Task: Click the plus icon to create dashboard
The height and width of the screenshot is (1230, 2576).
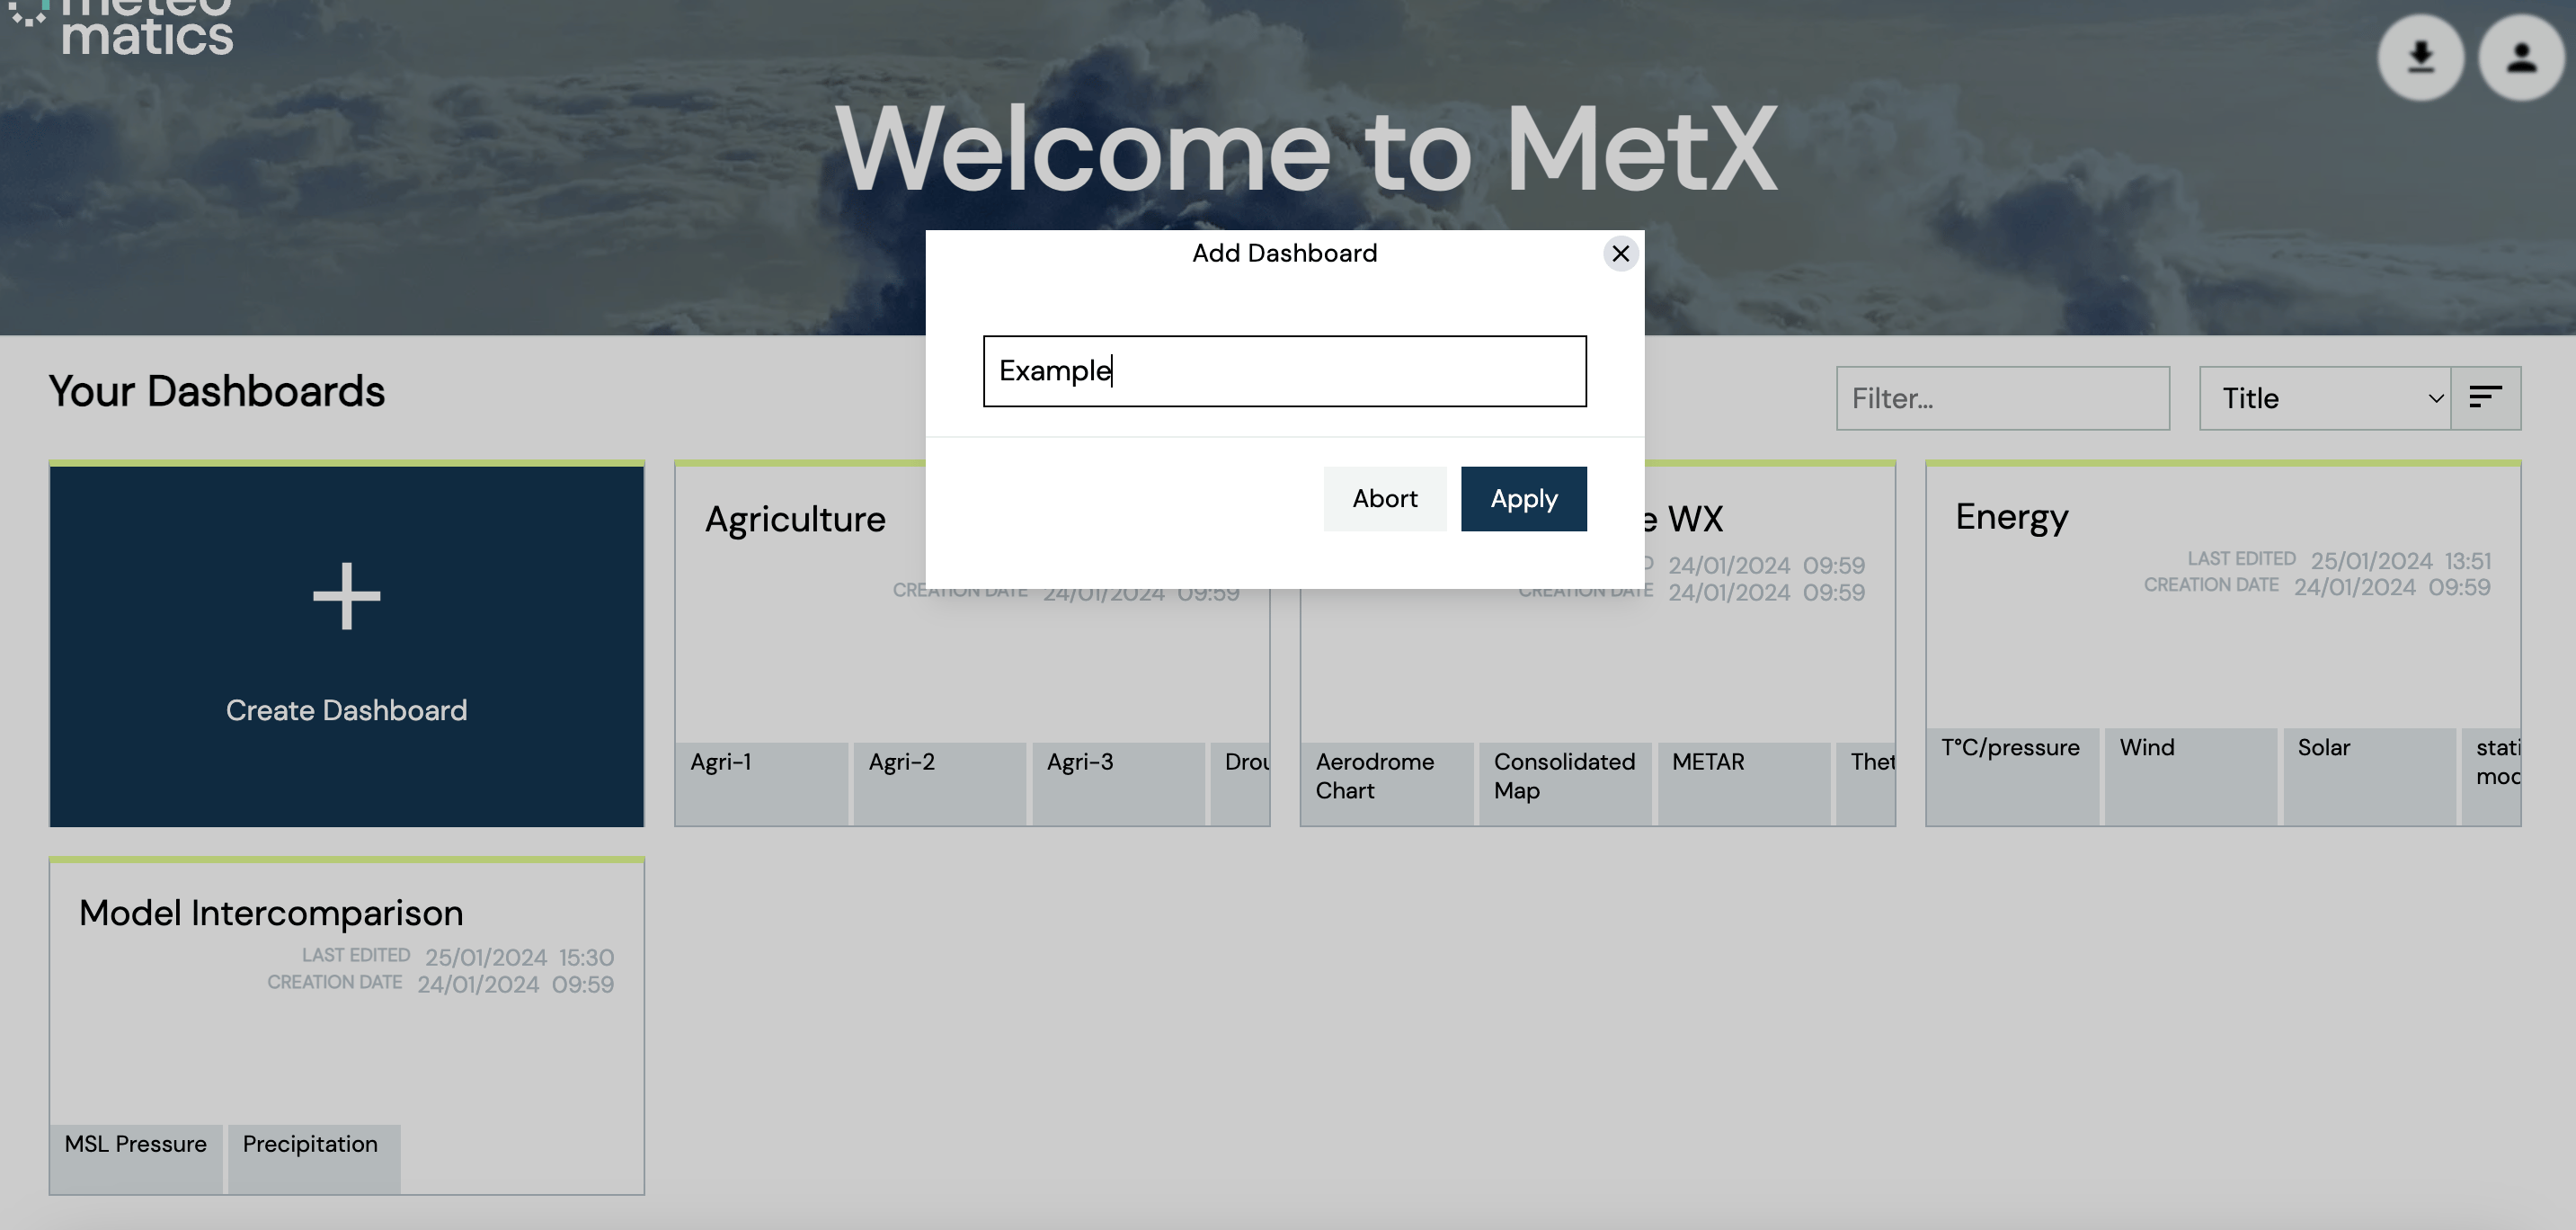Action: coord(346,596)
